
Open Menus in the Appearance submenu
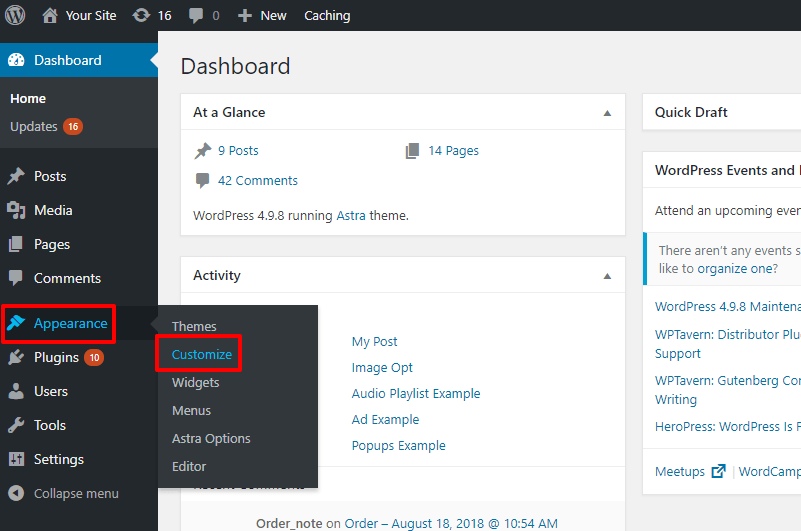click(192, 410)
